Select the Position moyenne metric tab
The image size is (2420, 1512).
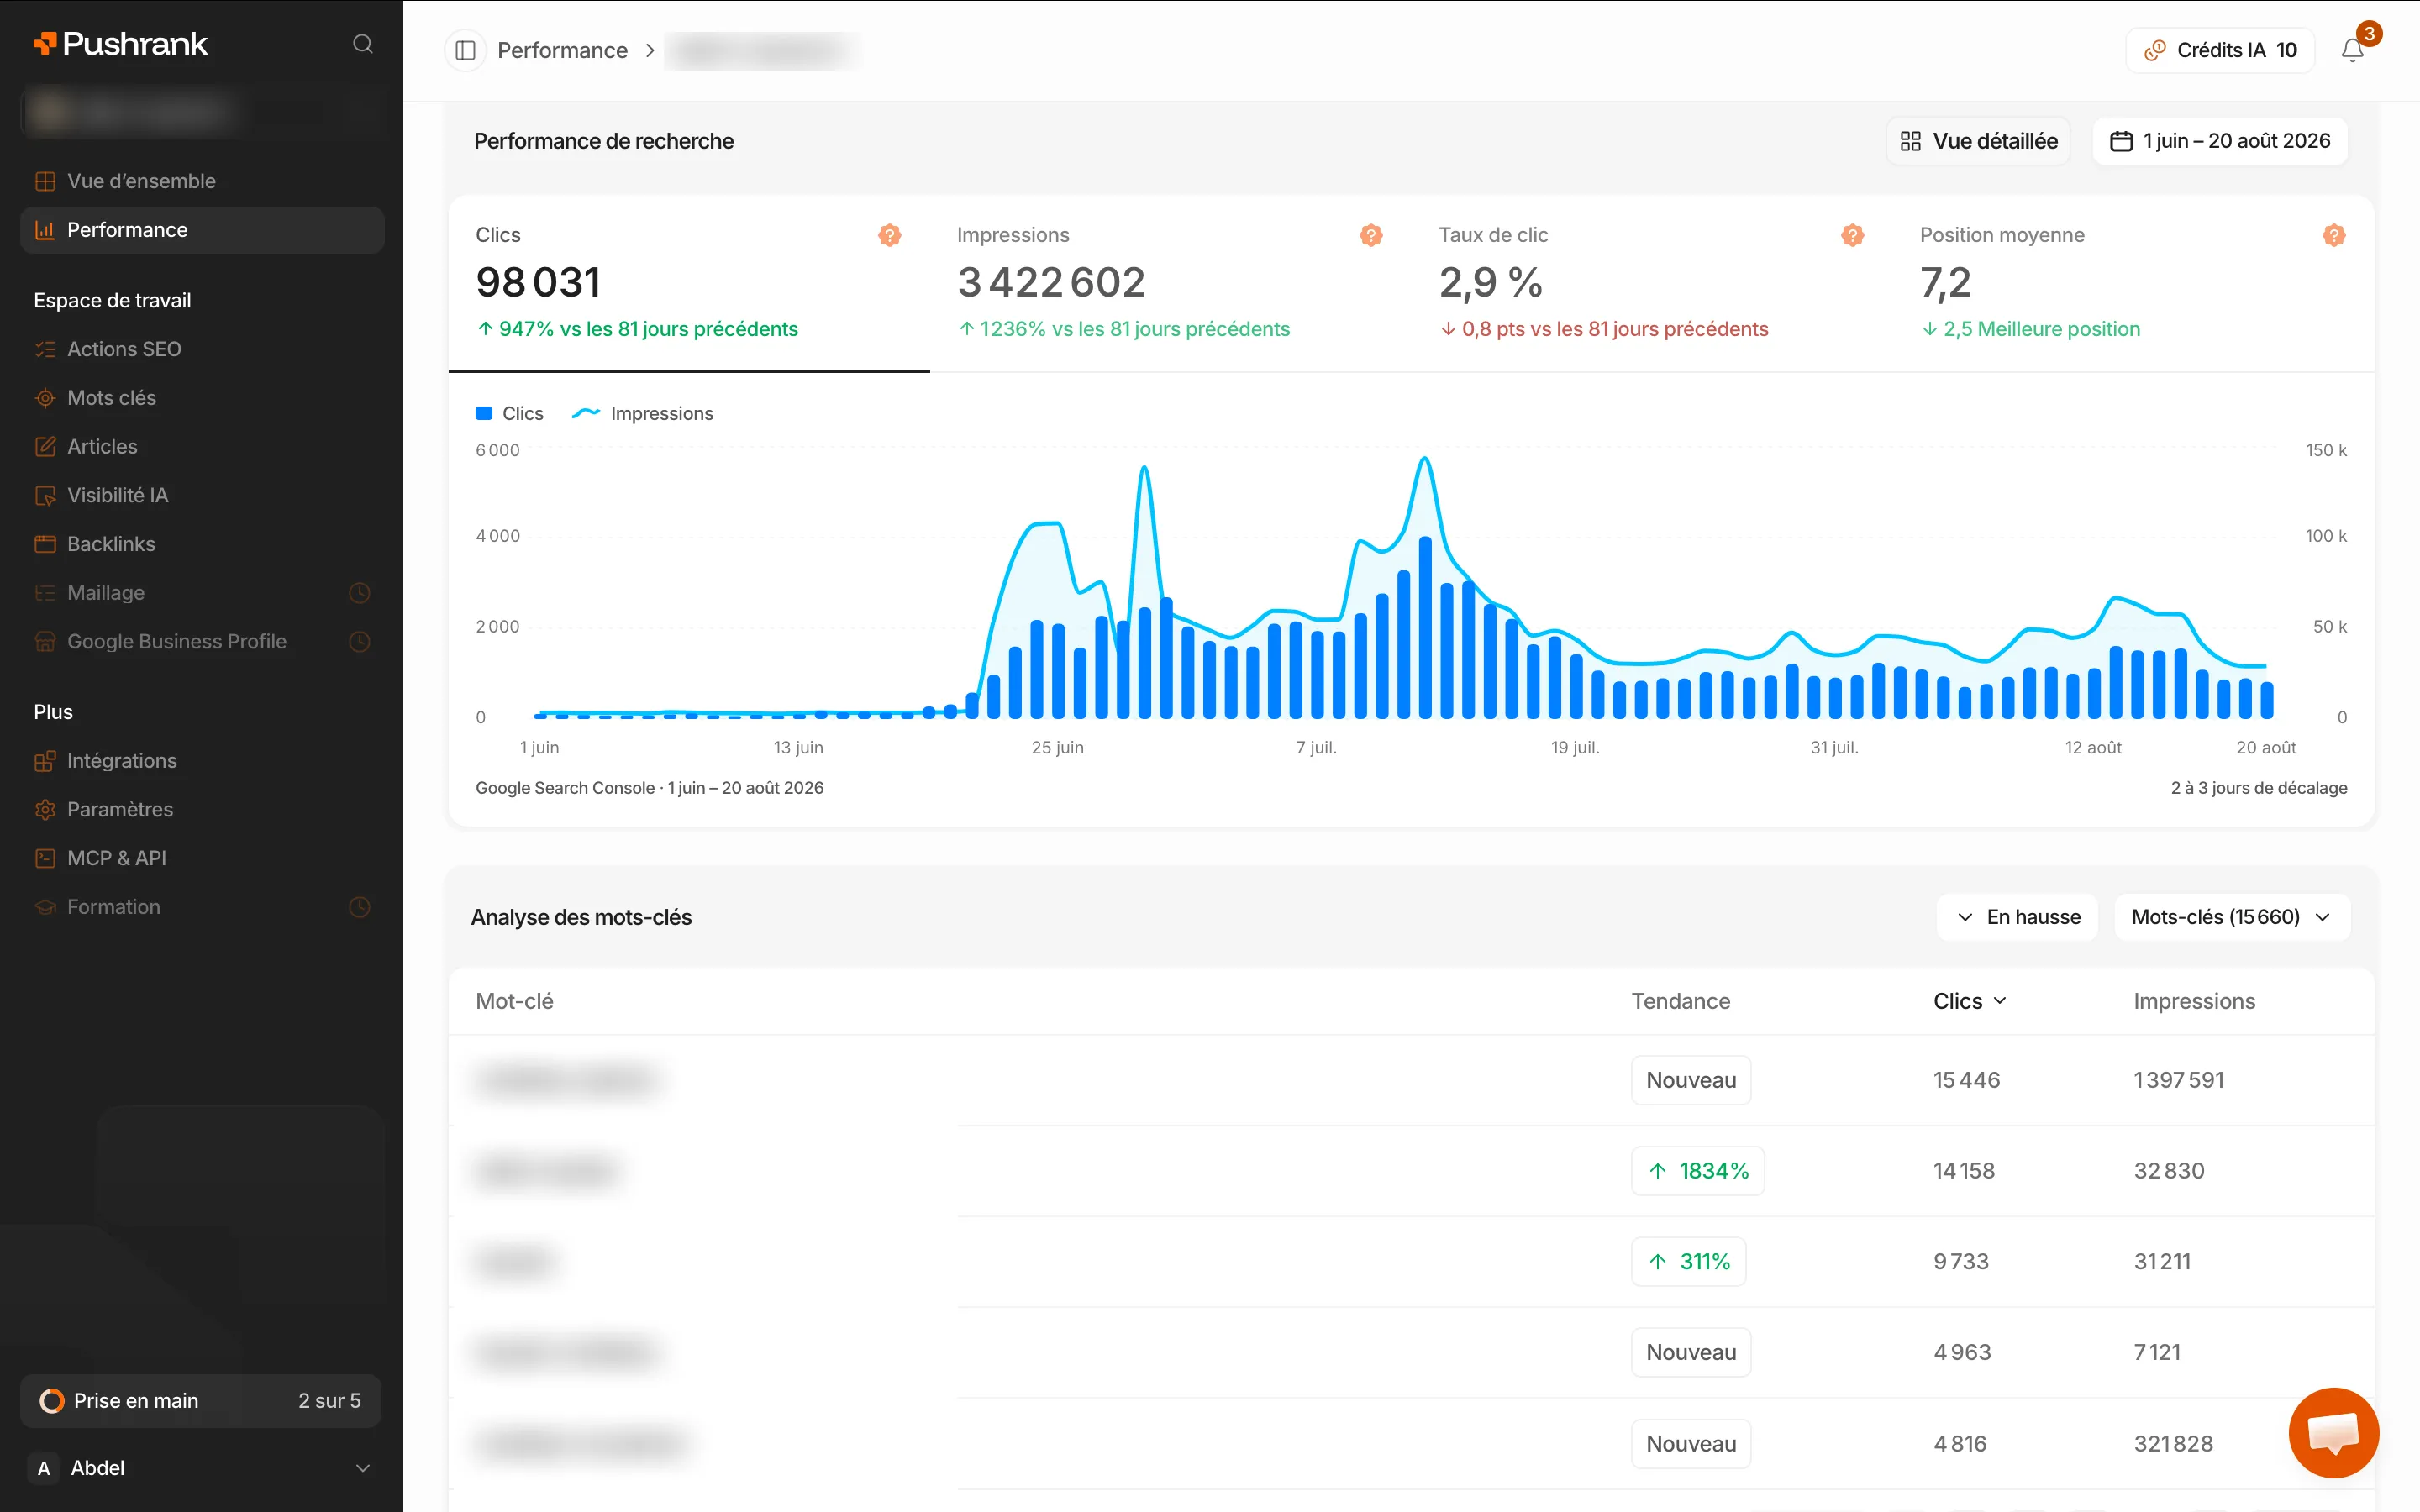point(2133,283)
